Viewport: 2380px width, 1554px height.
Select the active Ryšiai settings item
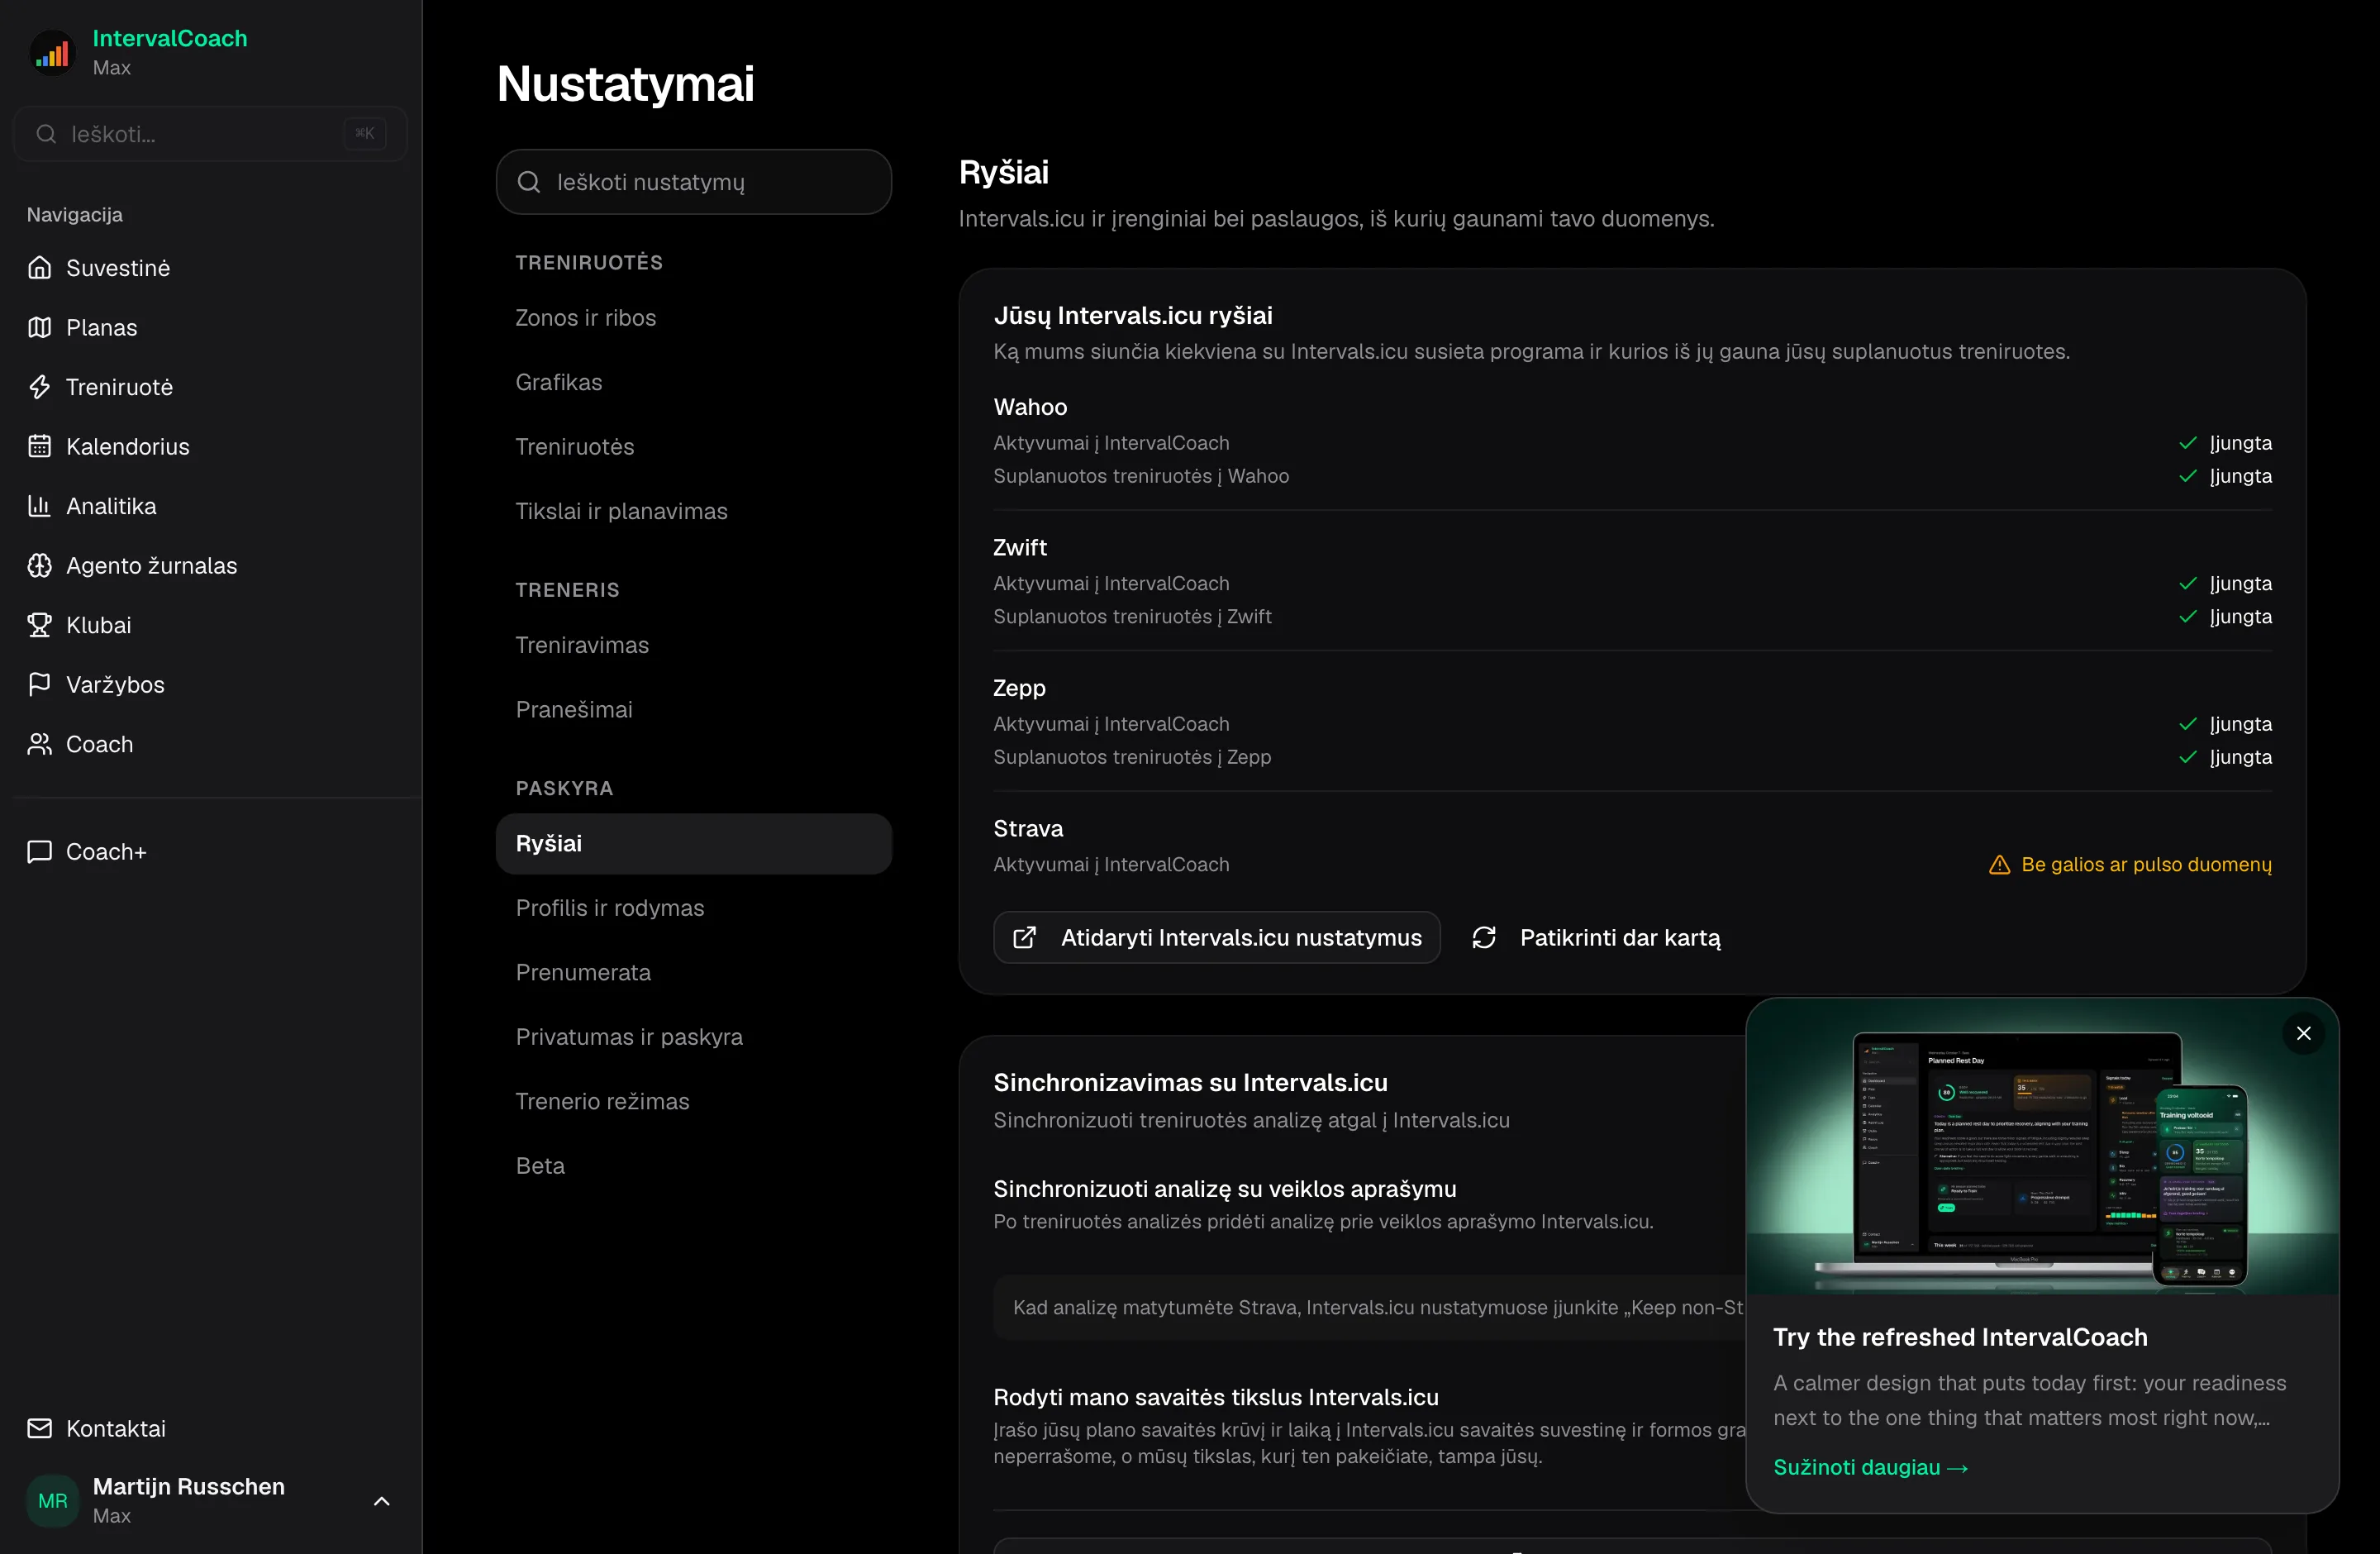[693, 843]
